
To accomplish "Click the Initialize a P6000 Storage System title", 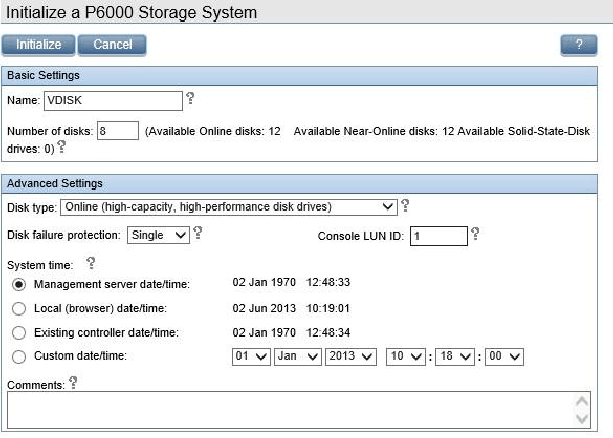I will [132, 13].
